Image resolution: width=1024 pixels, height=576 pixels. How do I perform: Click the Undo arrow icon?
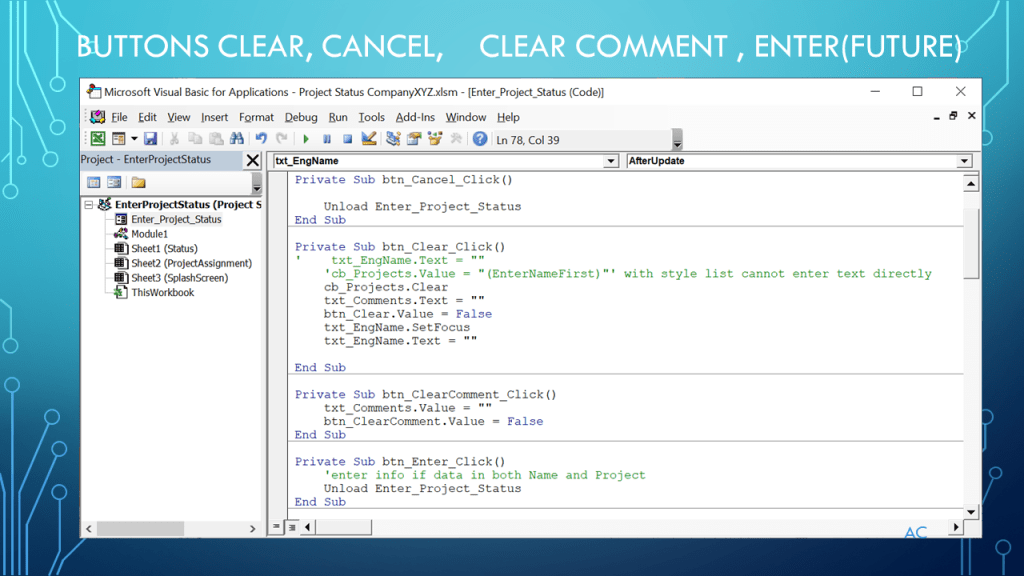click(261, 139)
